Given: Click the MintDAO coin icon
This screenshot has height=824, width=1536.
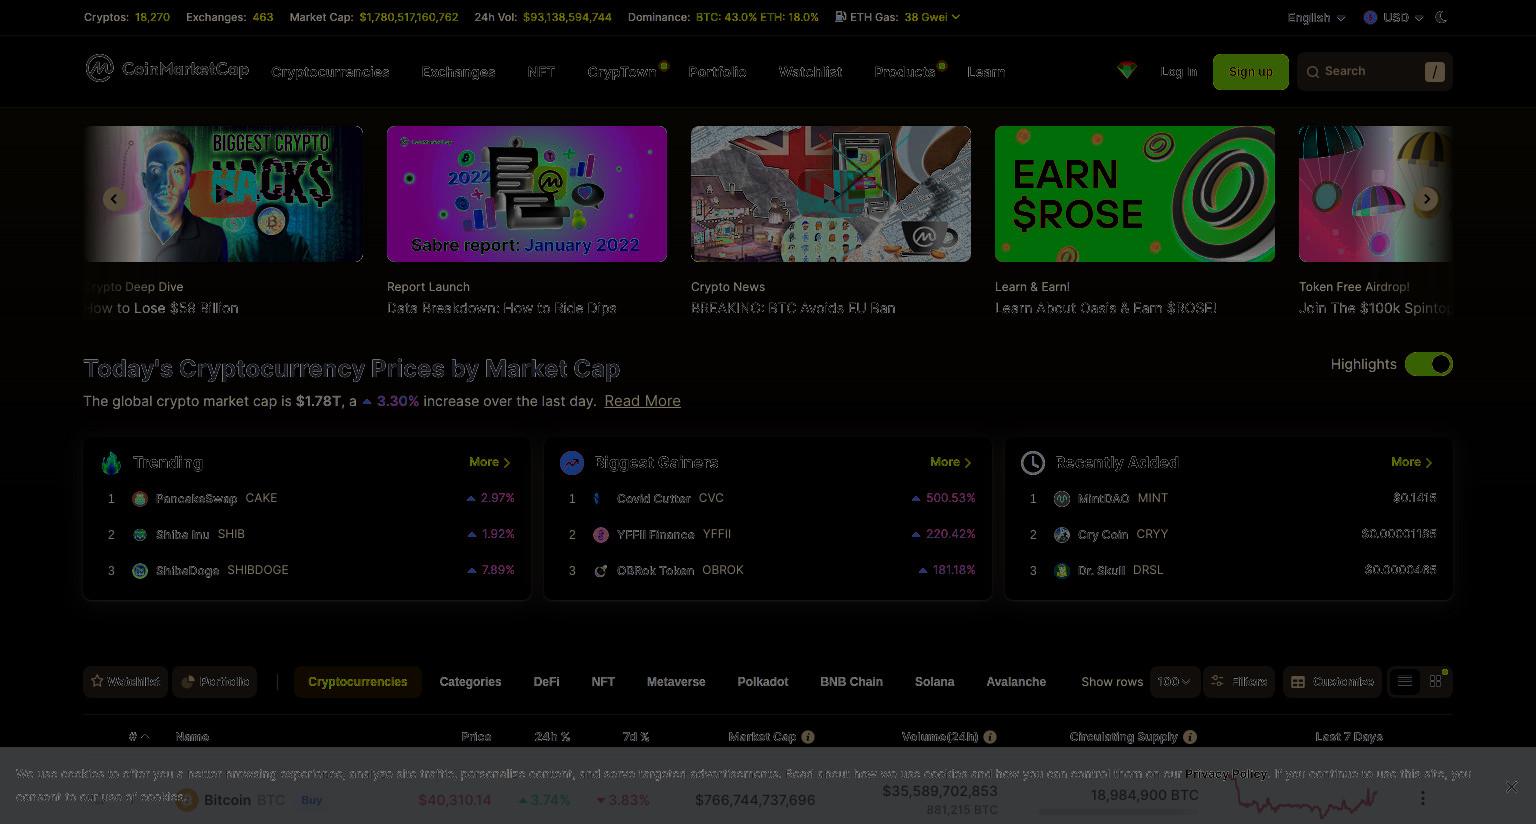Looking at the screenshot, I should (1062, 499).
